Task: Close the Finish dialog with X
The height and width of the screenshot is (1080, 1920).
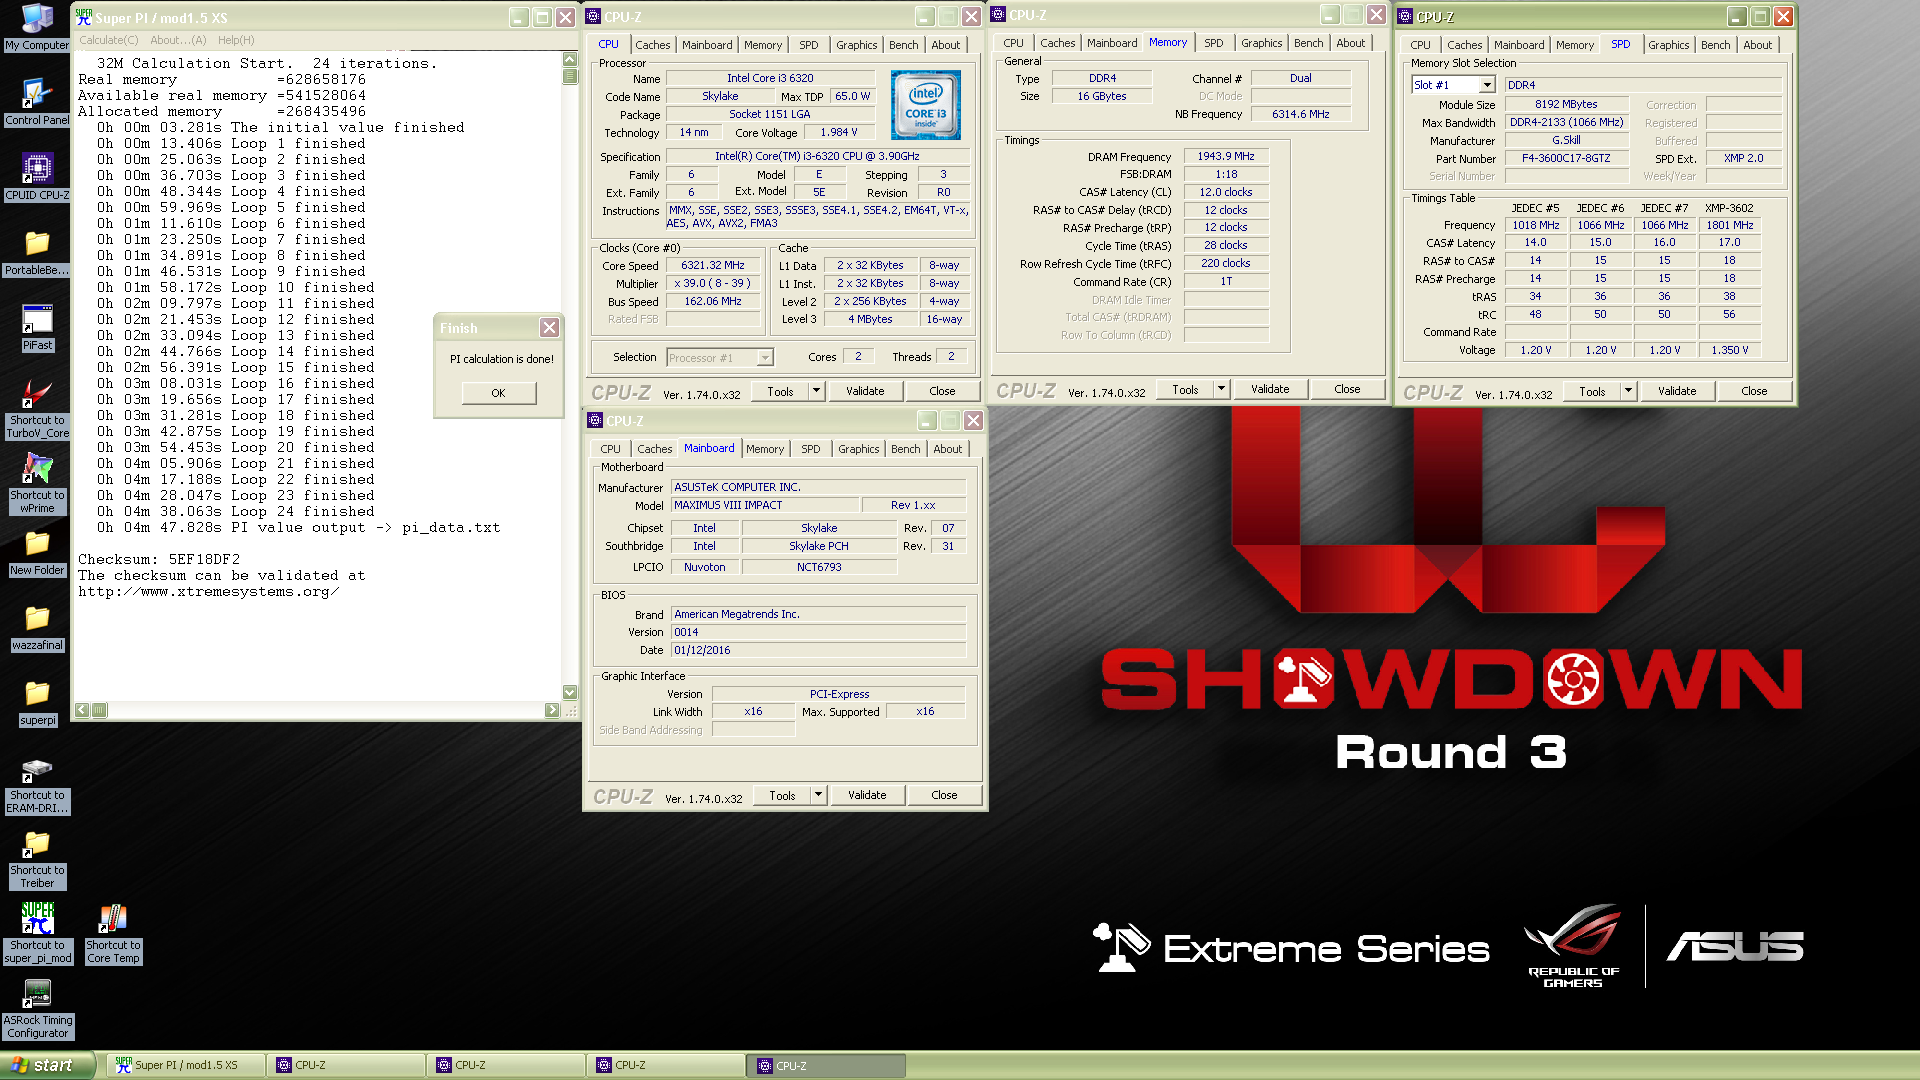Action: (x=549, y=328)
